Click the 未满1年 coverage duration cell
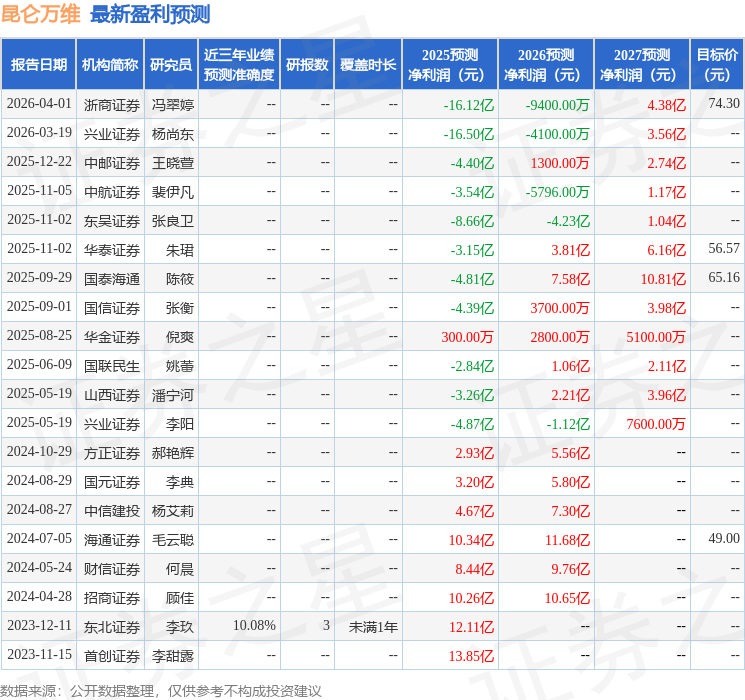 click(373, 626)
